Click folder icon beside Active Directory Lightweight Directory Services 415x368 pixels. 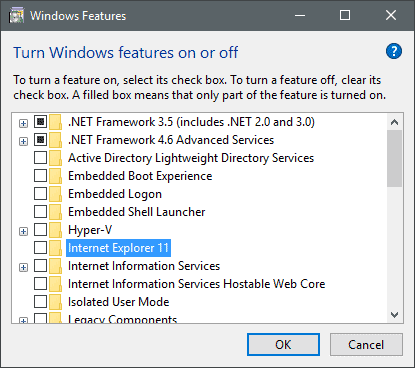(x=56, y=158)
